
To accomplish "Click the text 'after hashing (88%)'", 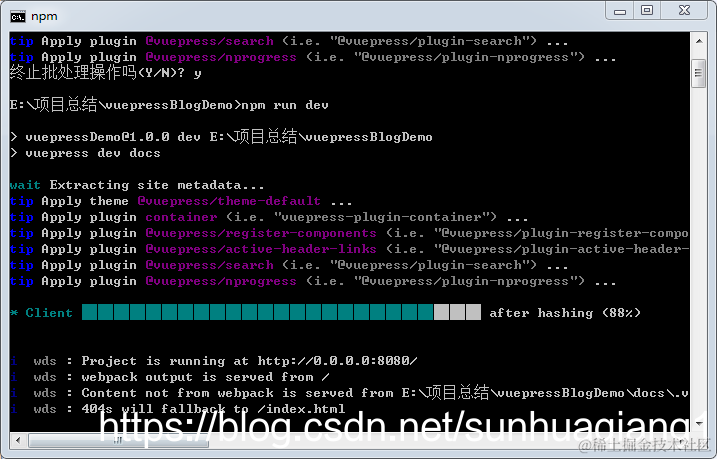I will [565, 313].
